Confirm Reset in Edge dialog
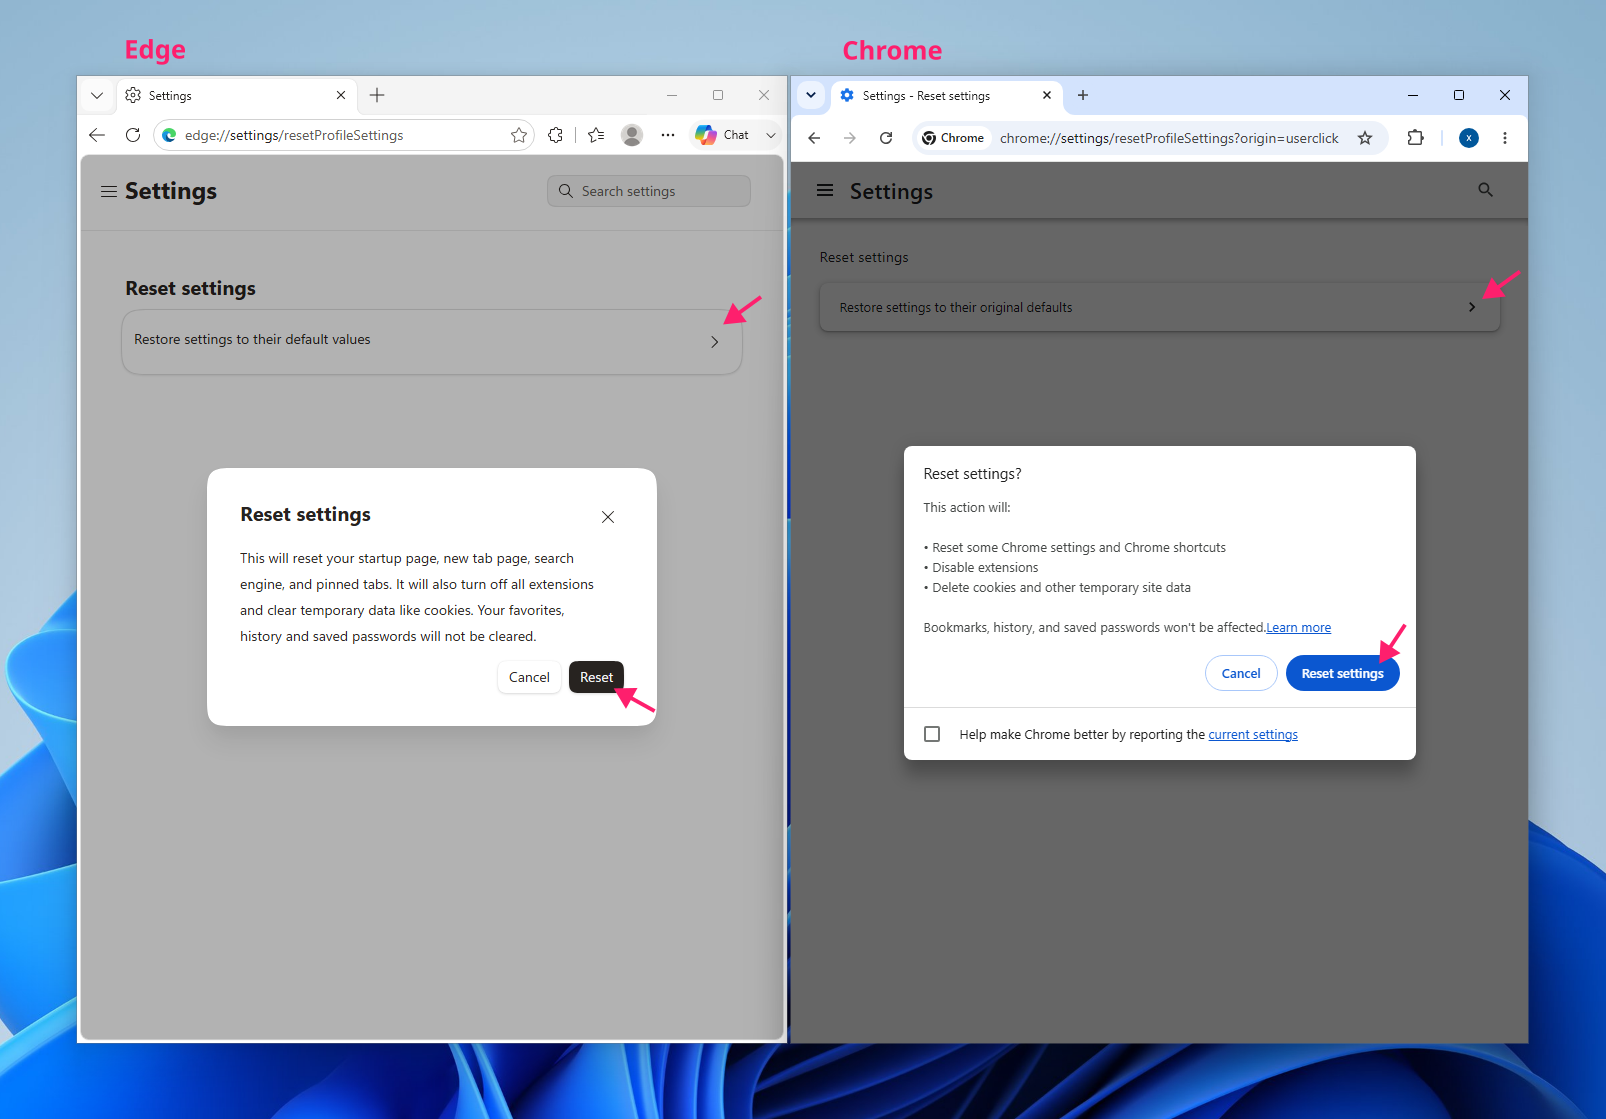The height and width of the screenshot is (1119, 1606). [596, 677]
